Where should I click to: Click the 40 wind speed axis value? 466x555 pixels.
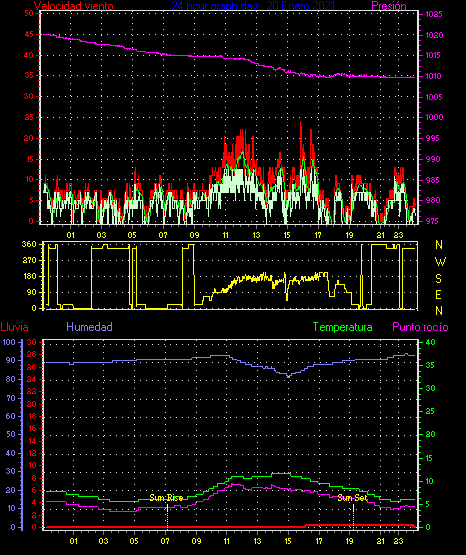(29, 55)
